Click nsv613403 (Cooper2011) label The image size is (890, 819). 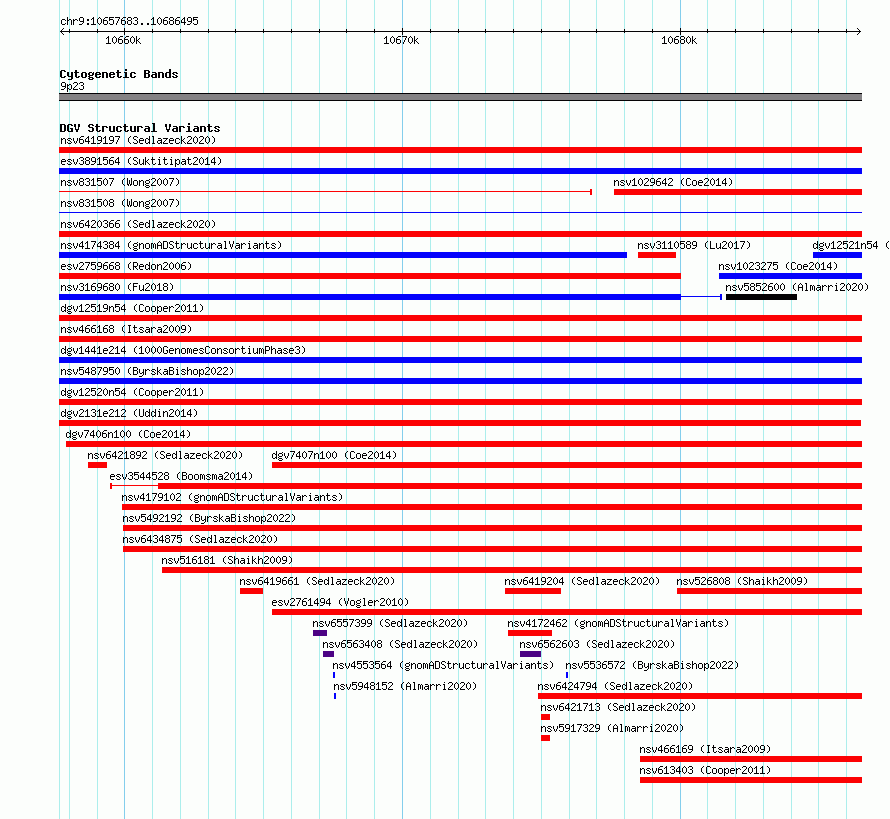pos(705,770)
